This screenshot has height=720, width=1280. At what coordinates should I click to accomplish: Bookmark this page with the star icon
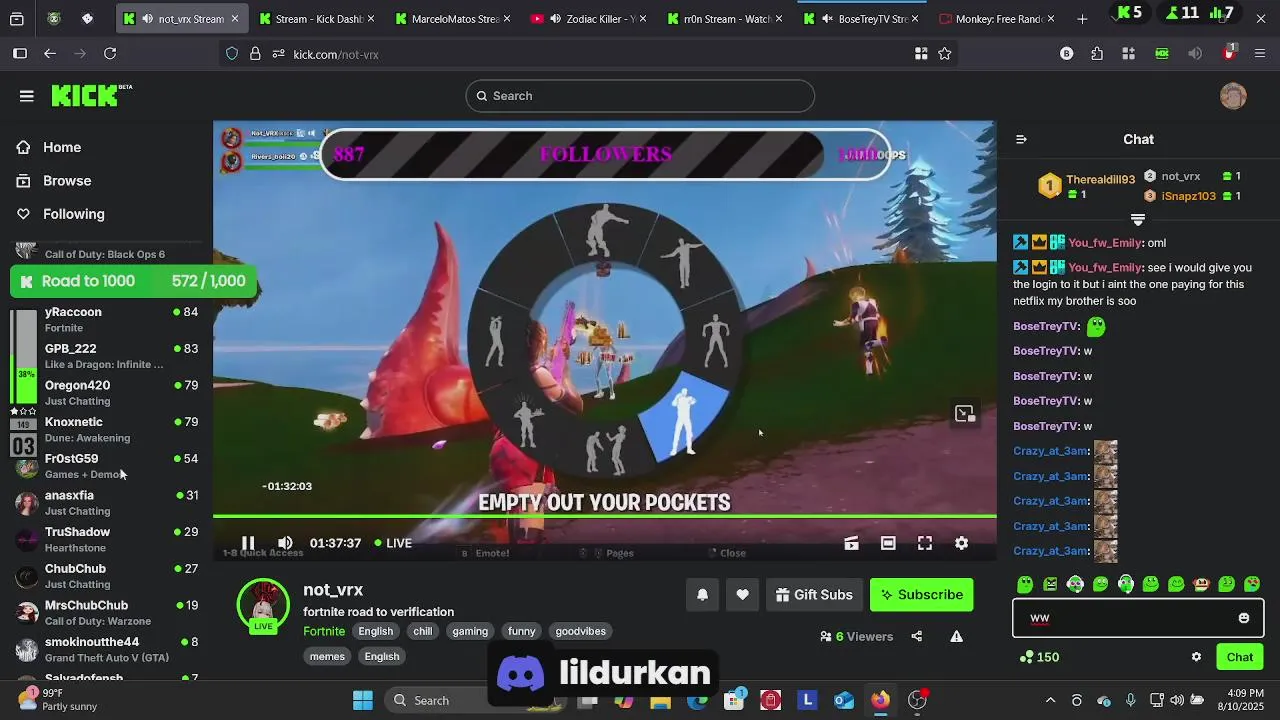pyautogui.click(x=944, y=54)
